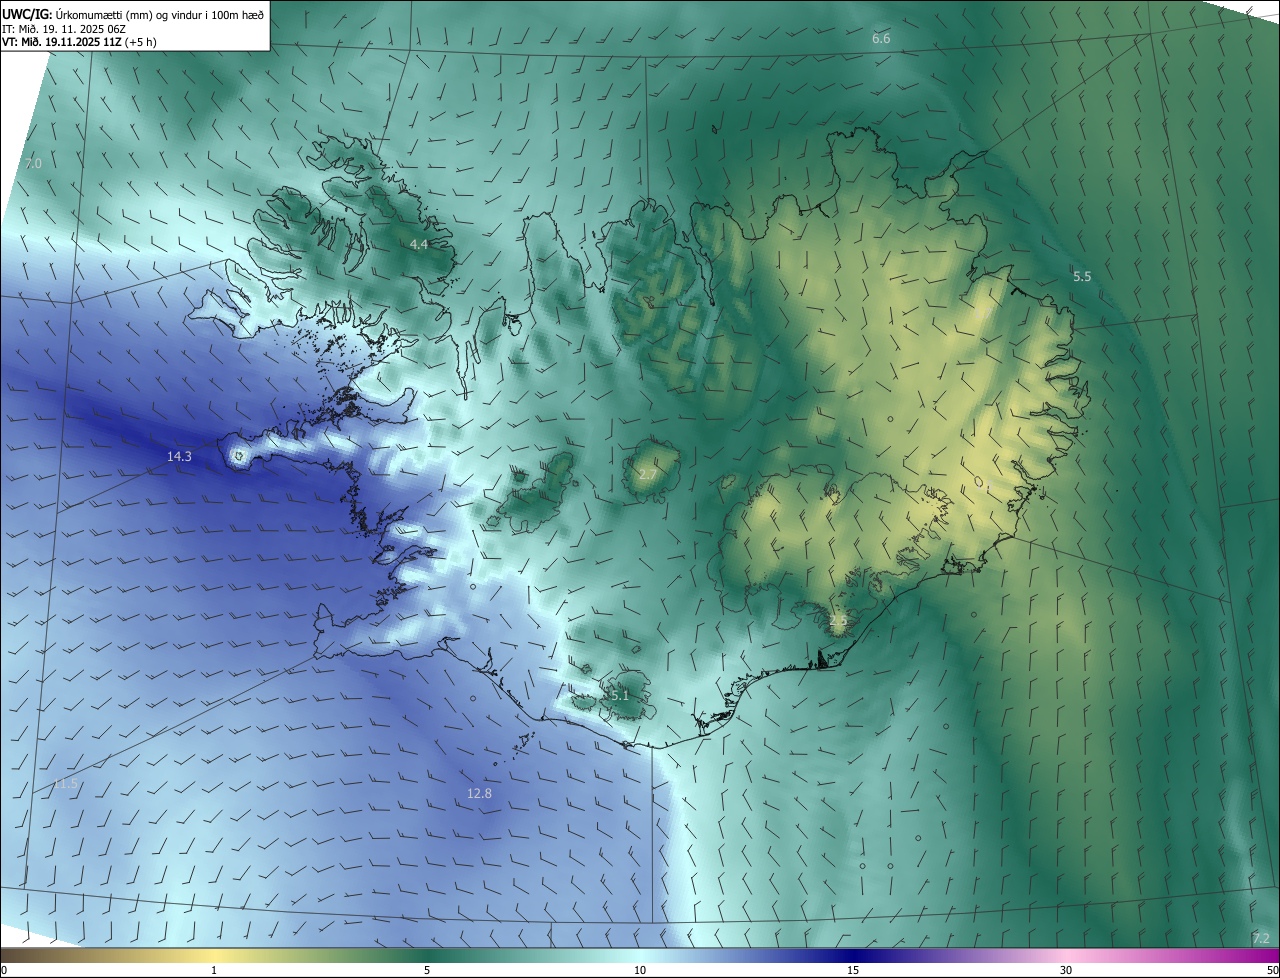Viewport: 1280px width, 978px height.
Task: Click the 7.2 value label on the map
Action: (x=1261, y=938)
